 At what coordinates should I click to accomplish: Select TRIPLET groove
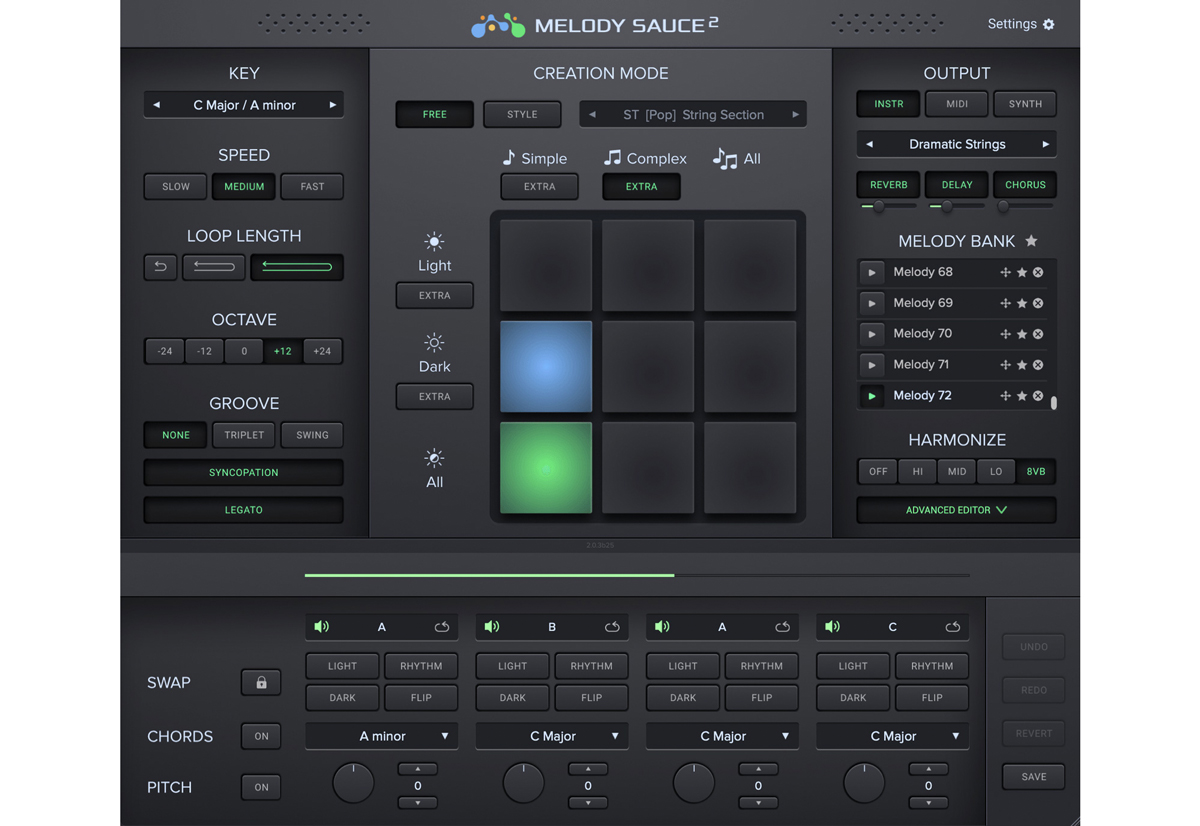coord(244,435)
